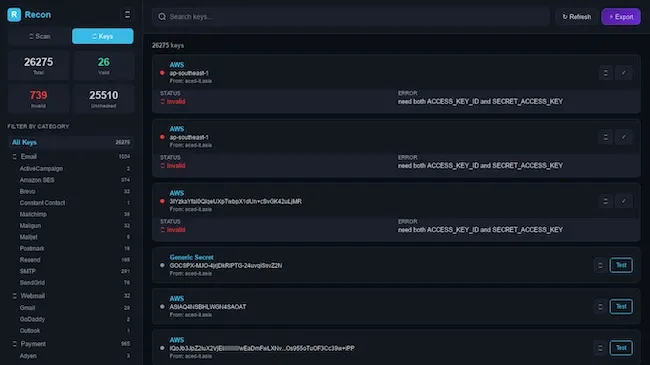This screenshot has width=650, height=365.
Task: Test the AWS IQoJb3JpZ2lu key
Action: click(x=621, y=348)
